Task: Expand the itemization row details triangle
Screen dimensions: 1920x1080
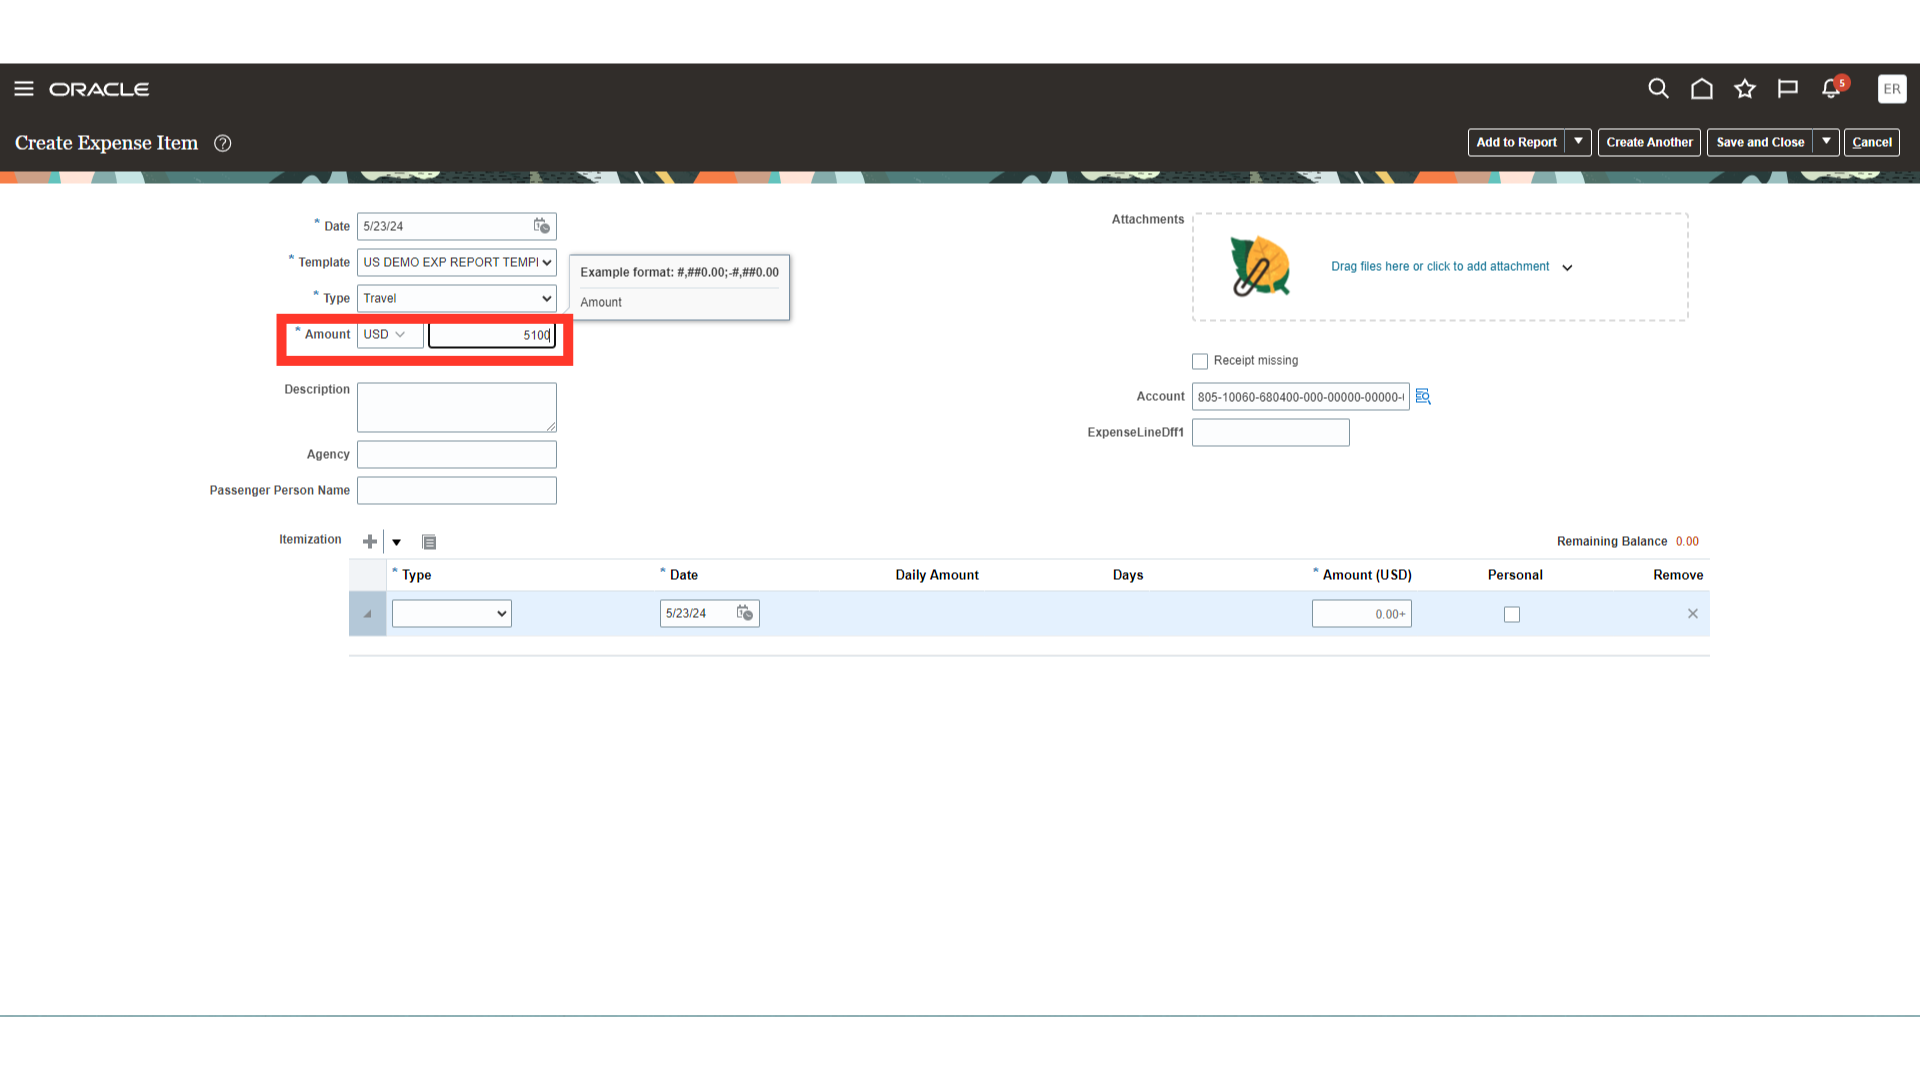Action: (367, 614)
